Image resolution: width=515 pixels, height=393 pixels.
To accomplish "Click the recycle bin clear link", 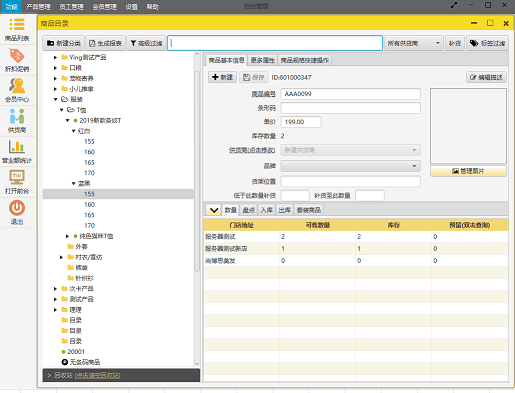I will [97, 375].
